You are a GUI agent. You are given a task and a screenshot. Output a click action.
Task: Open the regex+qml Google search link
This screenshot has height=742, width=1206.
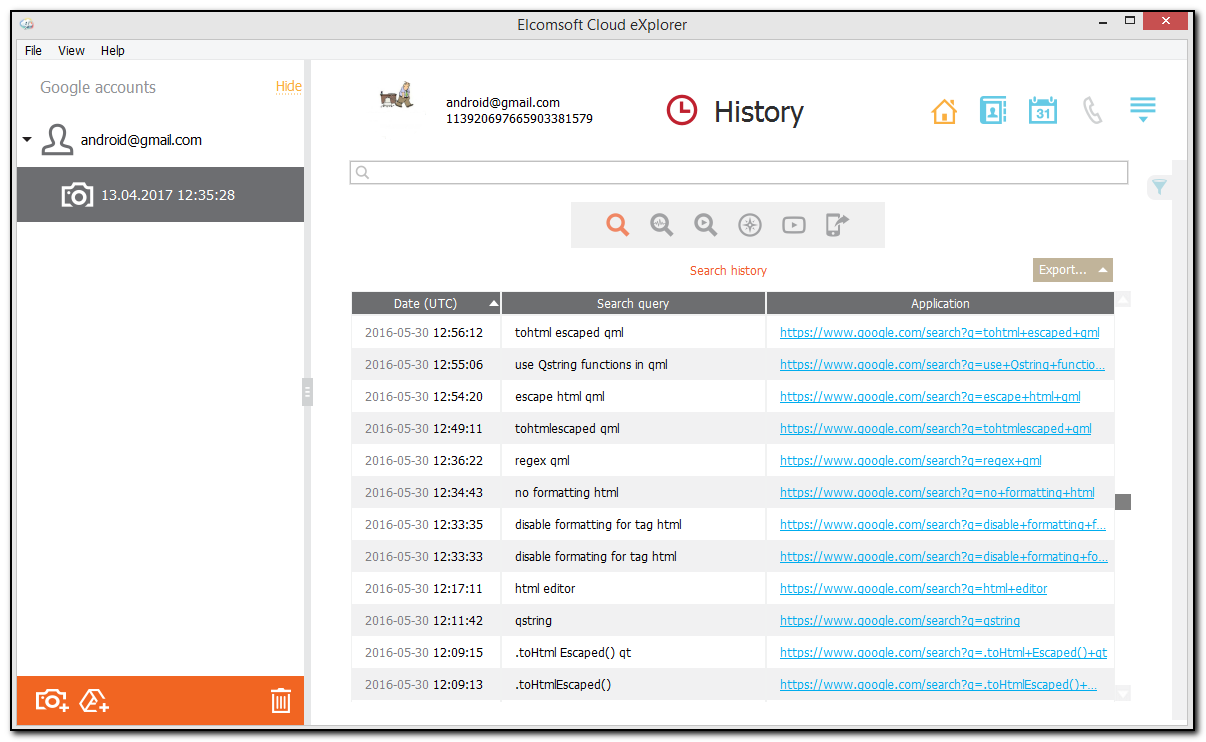click(910, 461)
